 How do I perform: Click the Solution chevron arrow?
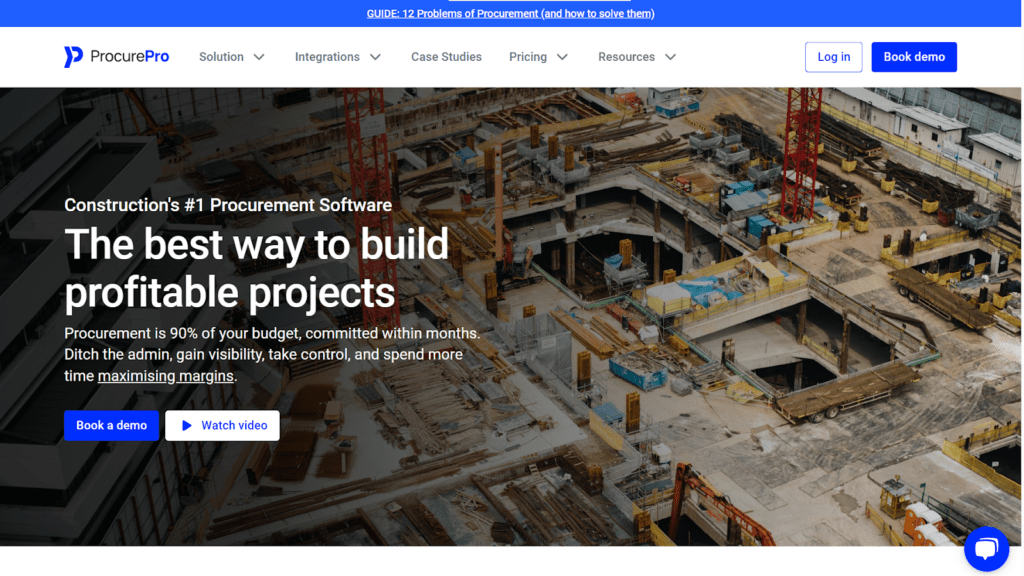click(x=258, y=57)
